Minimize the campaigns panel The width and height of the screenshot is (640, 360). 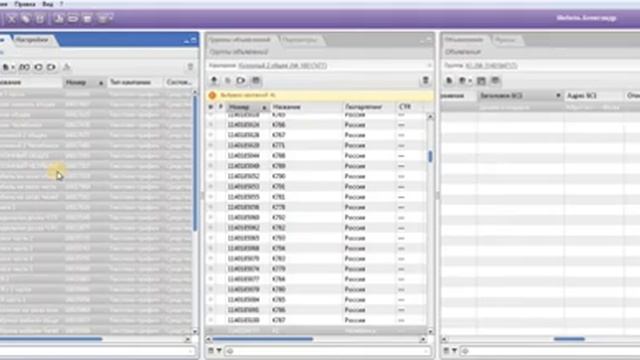[187, 40]
